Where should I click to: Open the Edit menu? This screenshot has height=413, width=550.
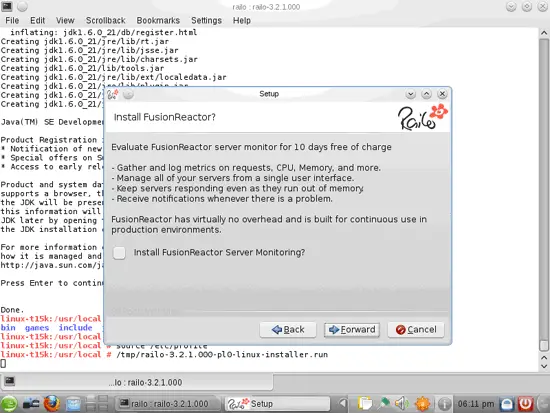tap(38, 21)
